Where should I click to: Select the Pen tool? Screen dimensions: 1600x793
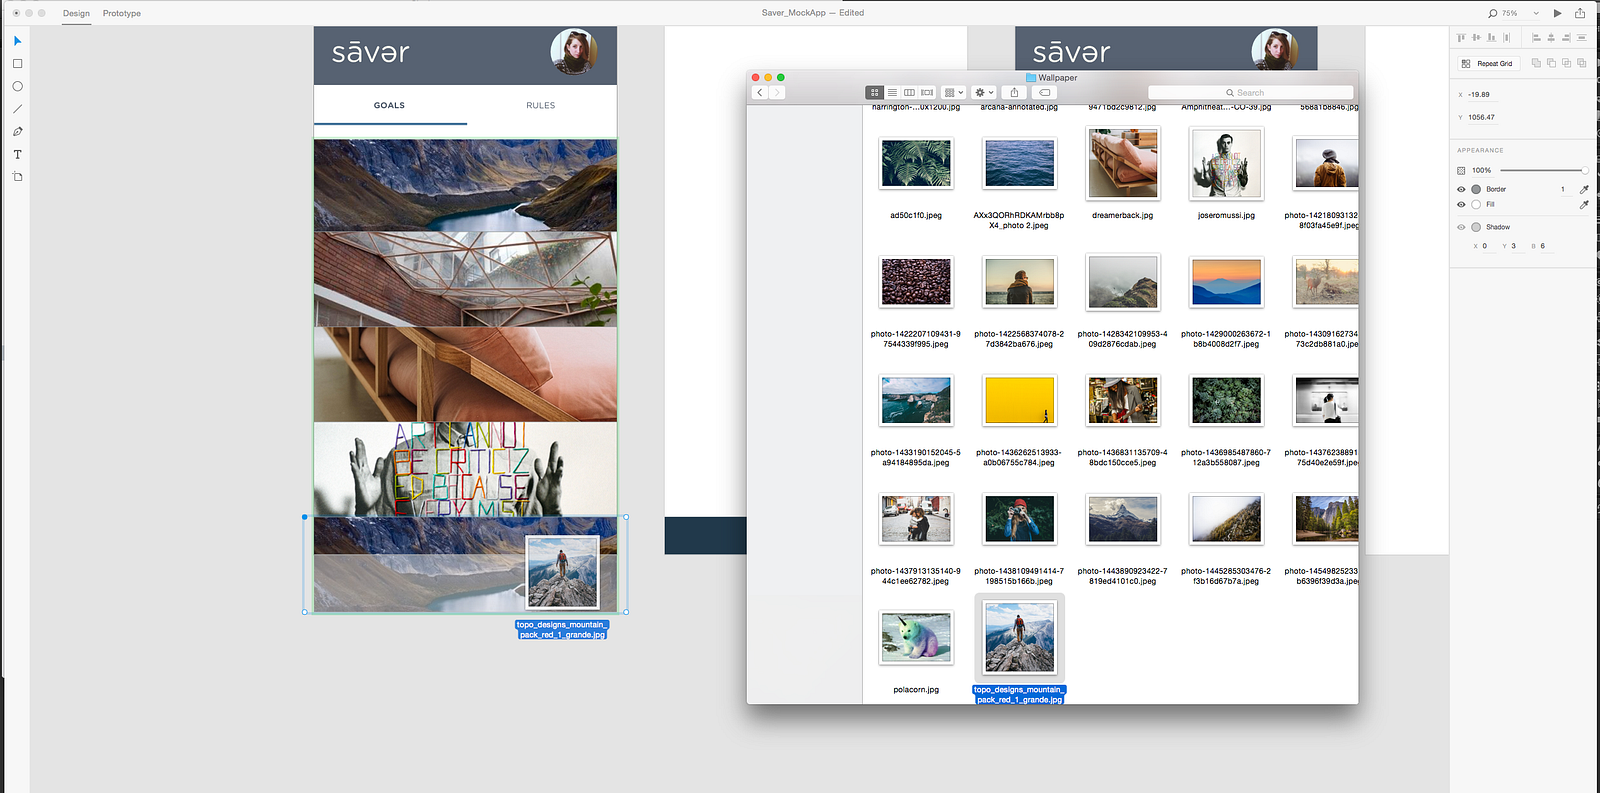pyautogui.click(x=17, y=132)
